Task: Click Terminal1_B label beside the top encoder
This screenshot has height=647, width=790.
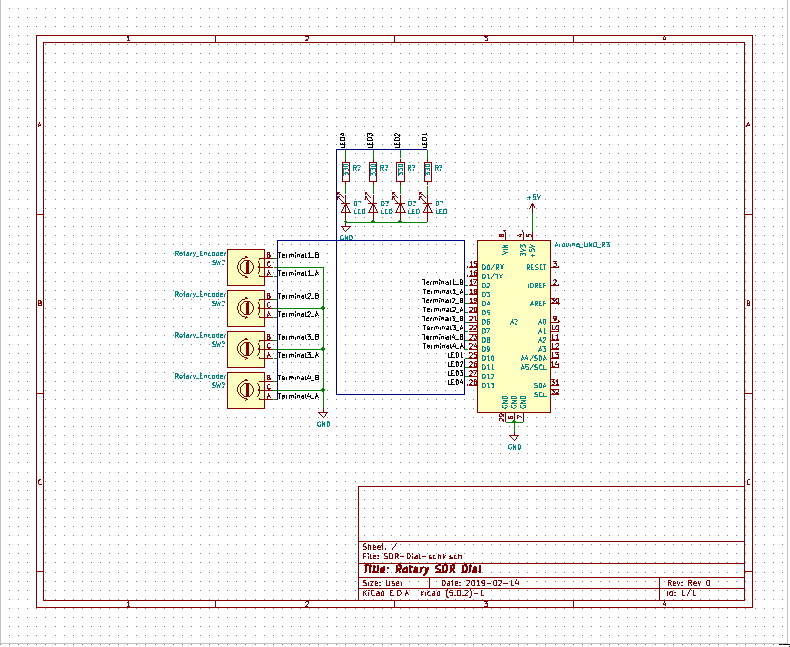Action: tap(298, 257)
